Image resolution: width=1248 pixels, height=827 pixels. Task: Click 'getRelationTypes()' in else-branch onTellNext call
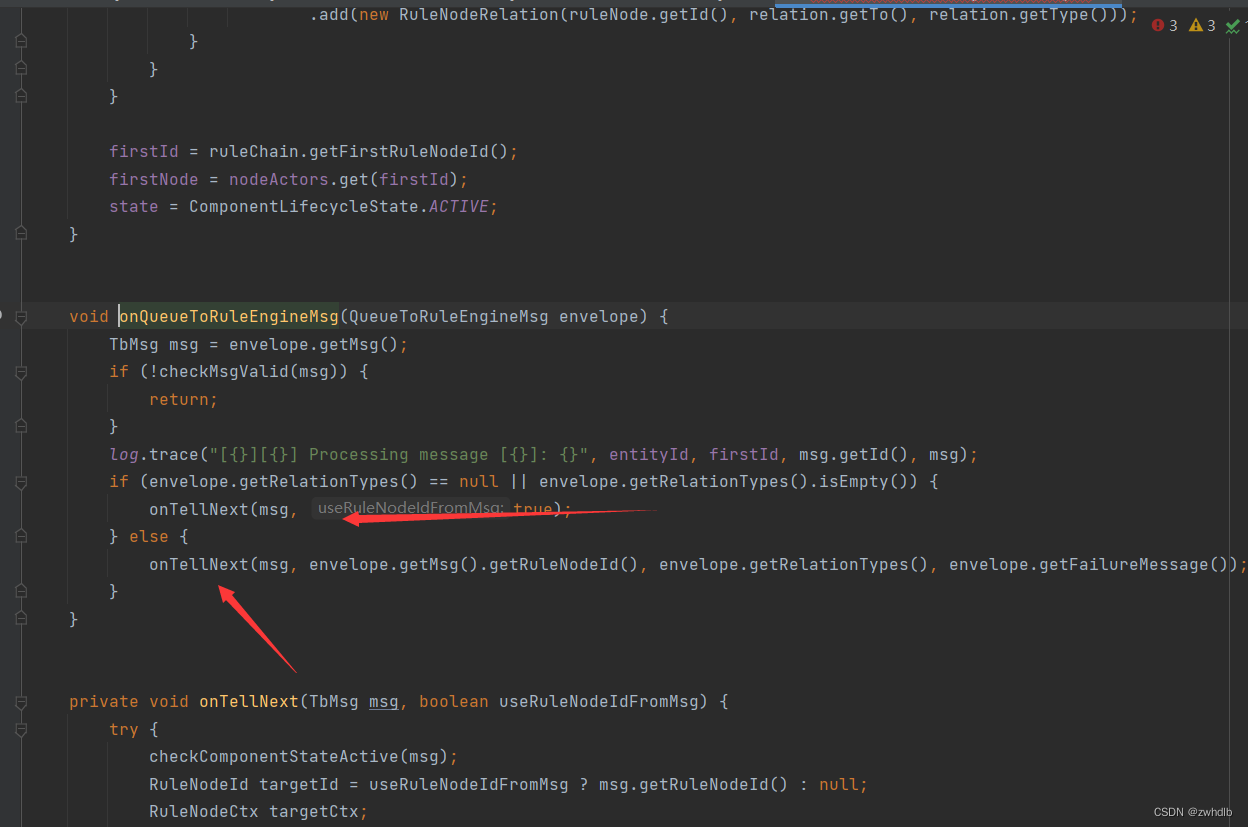tap(838, 564)
